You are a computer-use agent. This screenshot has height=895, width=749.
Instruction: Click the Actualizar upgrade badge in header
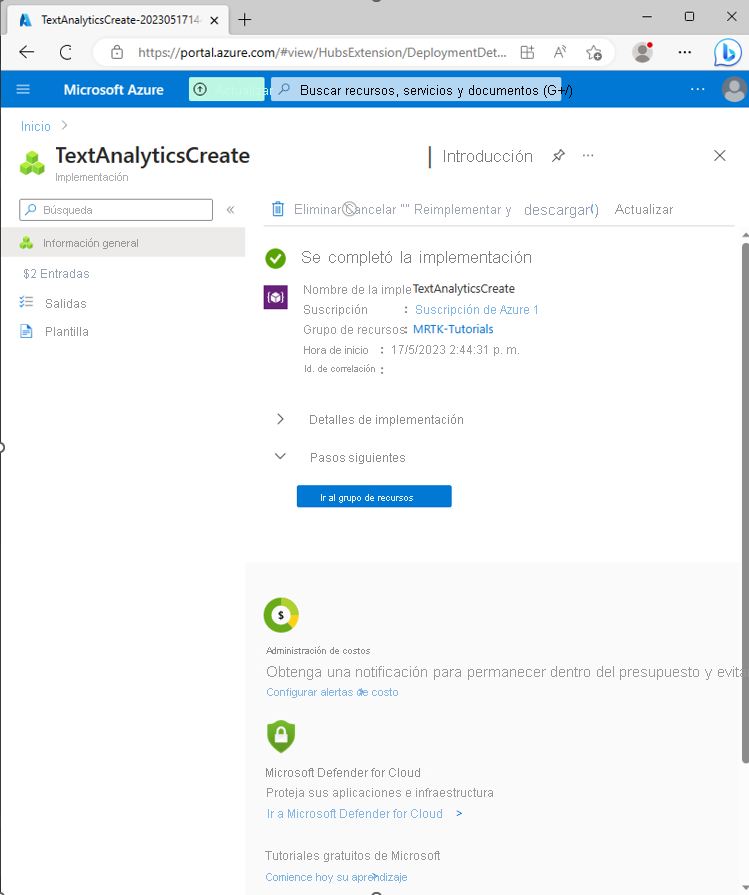tap(227, 89)
